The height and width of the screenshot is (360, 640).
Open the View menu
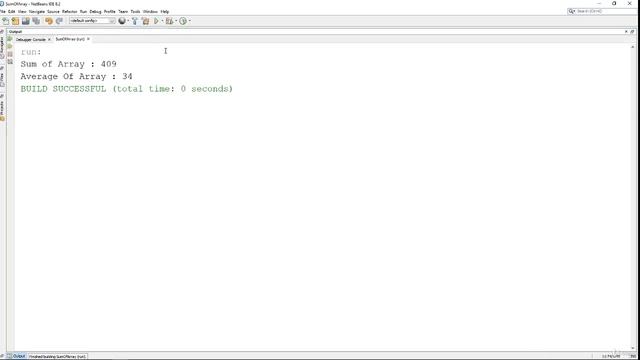point(22,11)
